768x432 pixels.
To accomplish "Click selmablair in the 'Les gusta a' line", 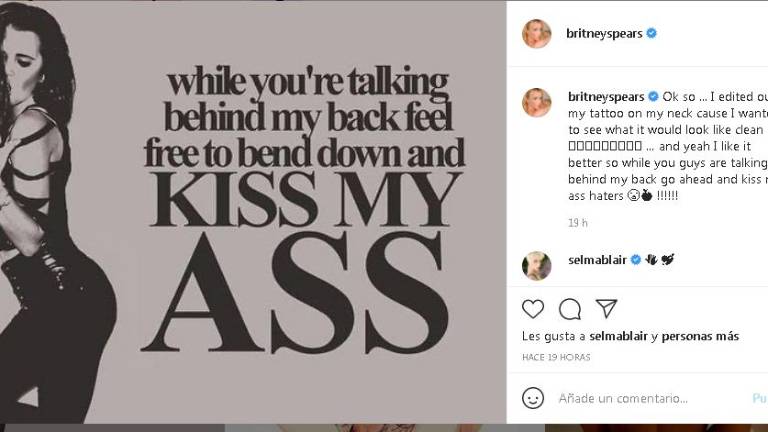I will [x=618, y=337].
